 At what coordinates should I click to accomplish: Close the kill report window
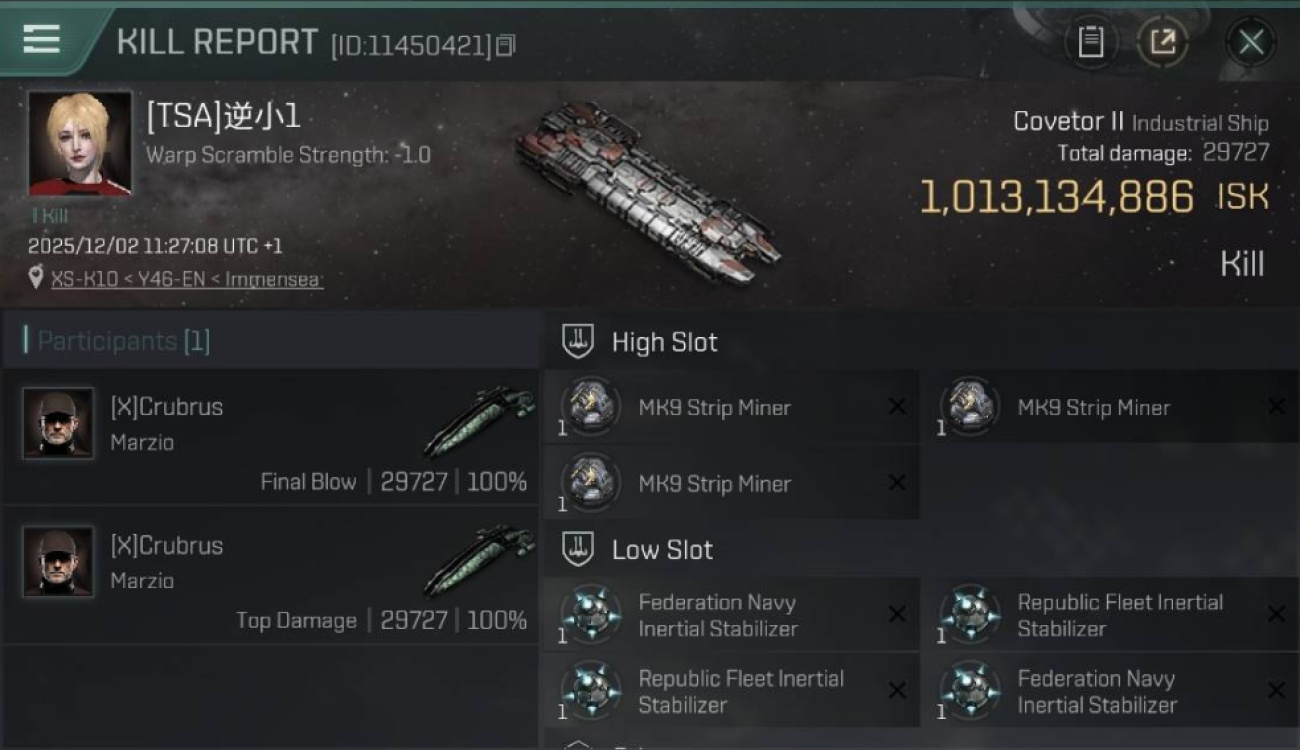point(1251,42)
